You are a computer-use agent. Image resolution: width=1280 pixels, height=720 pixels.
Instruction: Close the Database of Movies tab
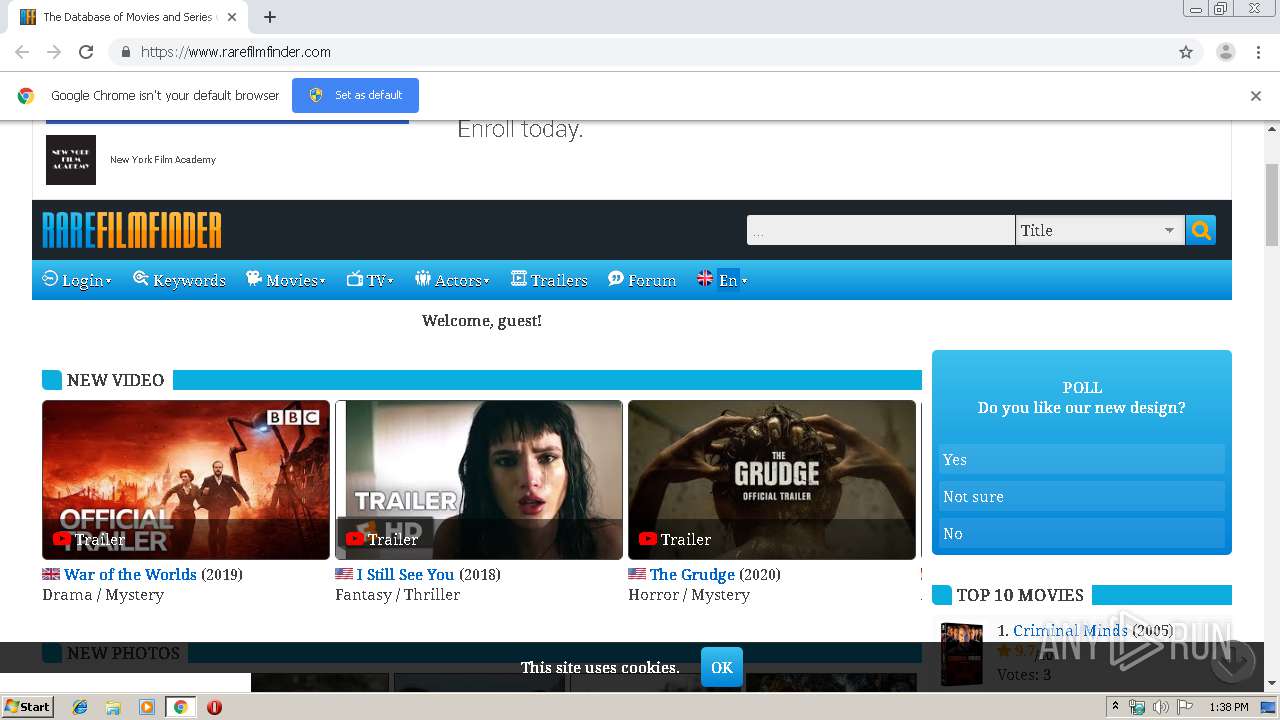[232, 17]
